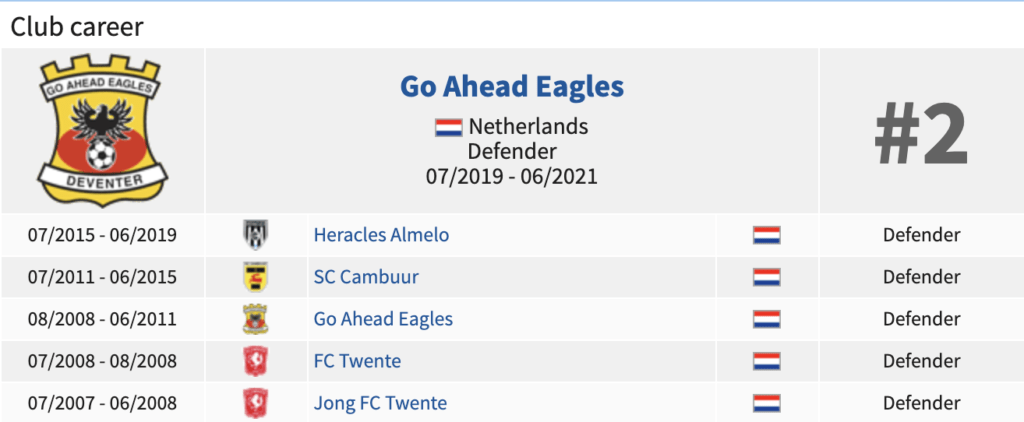1024x422 pixels.
Task: Click Netherlands flag in Jong FC Twente row
Action: coord(767,403)
